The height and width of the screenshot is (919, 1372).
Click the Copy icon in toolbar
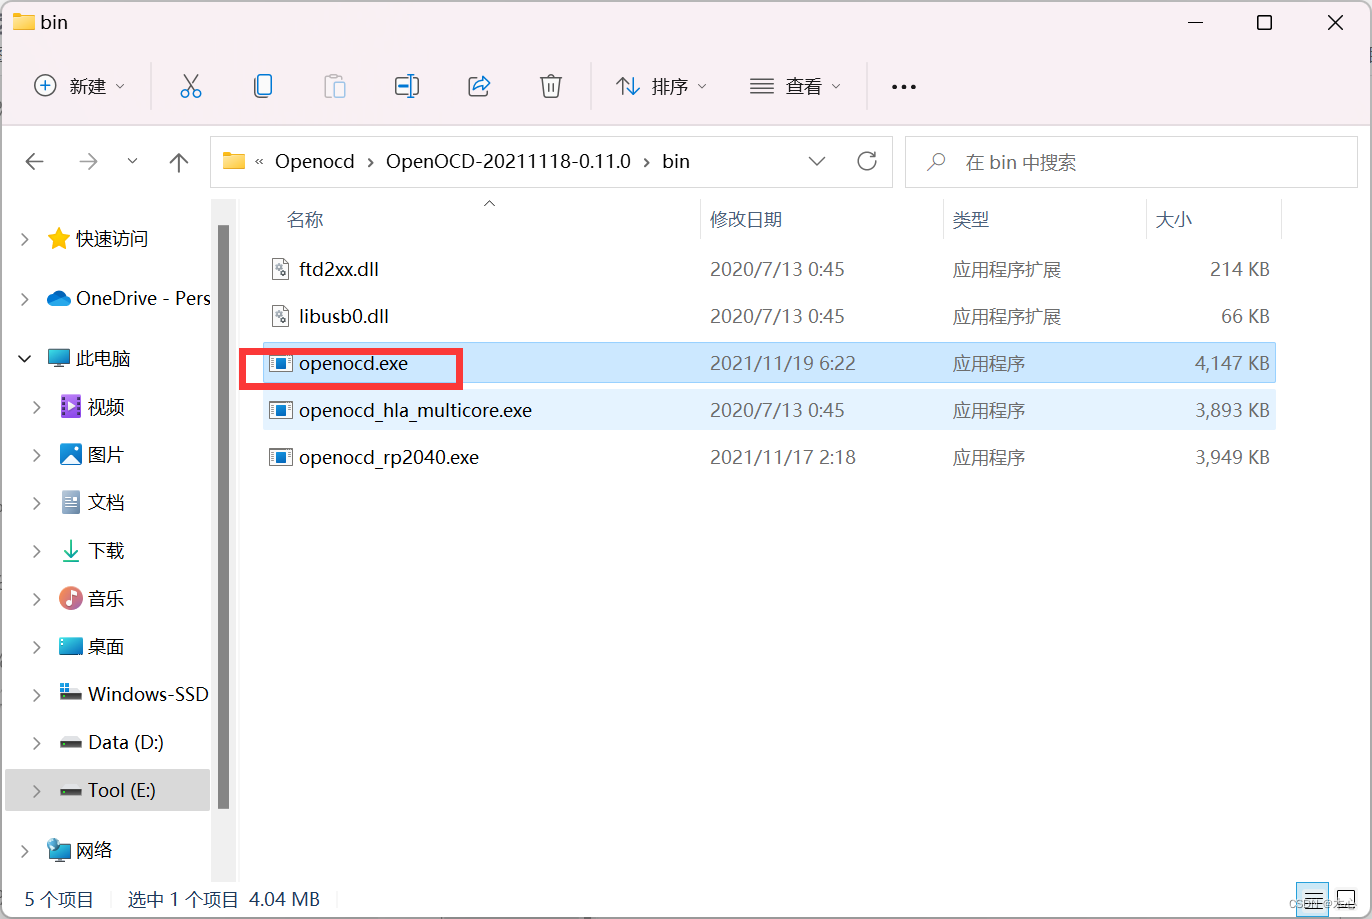coord(263,86)
